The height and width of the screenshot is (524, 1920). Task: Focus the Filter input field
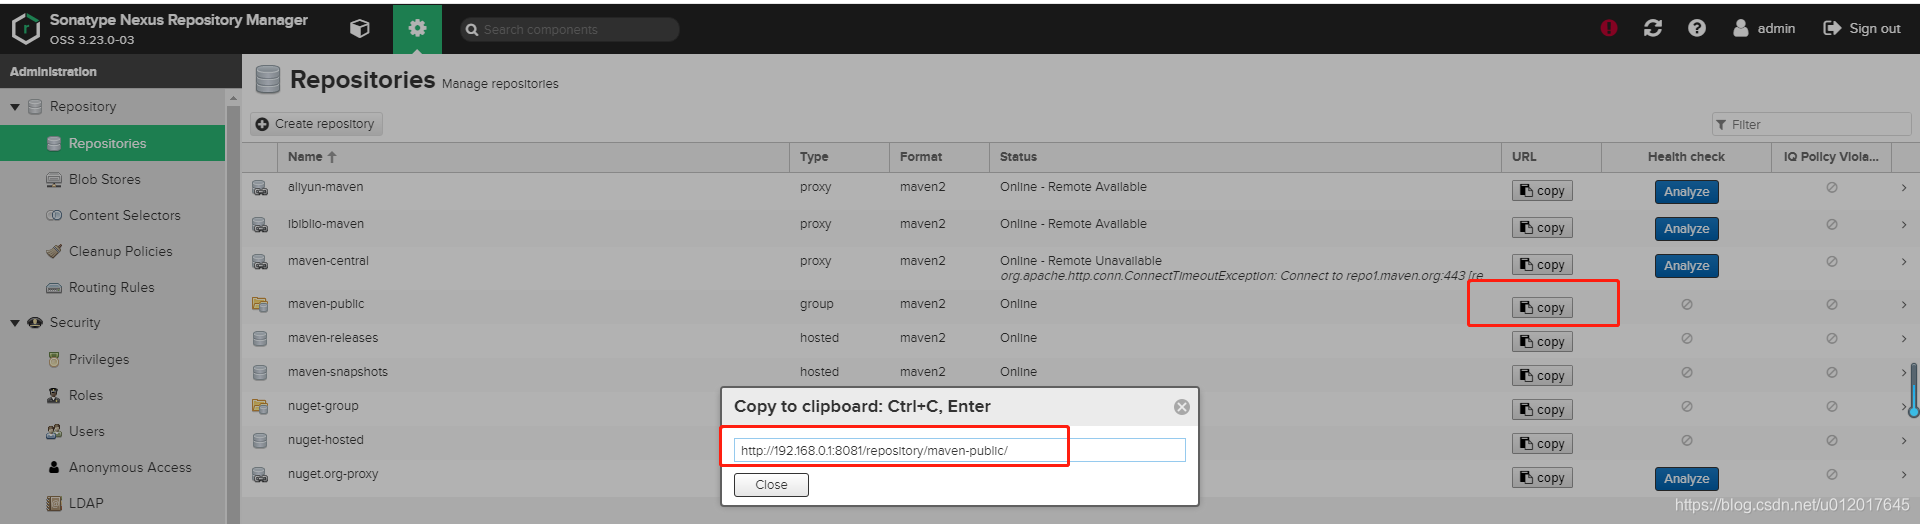[x=1811, y=124]
